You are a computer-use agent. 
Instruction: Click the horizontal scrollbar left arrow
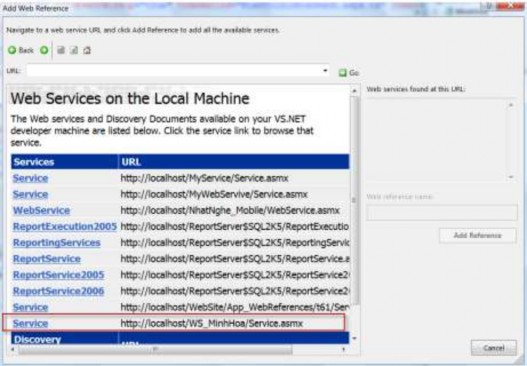tap(13, 350)
